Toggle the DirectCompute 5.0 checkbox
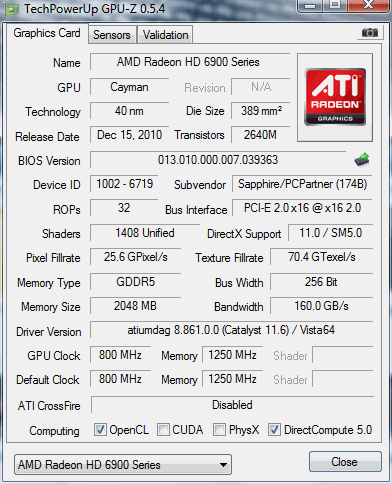Image resolution: width=392 pixels, height=484 pixels. 274,430
